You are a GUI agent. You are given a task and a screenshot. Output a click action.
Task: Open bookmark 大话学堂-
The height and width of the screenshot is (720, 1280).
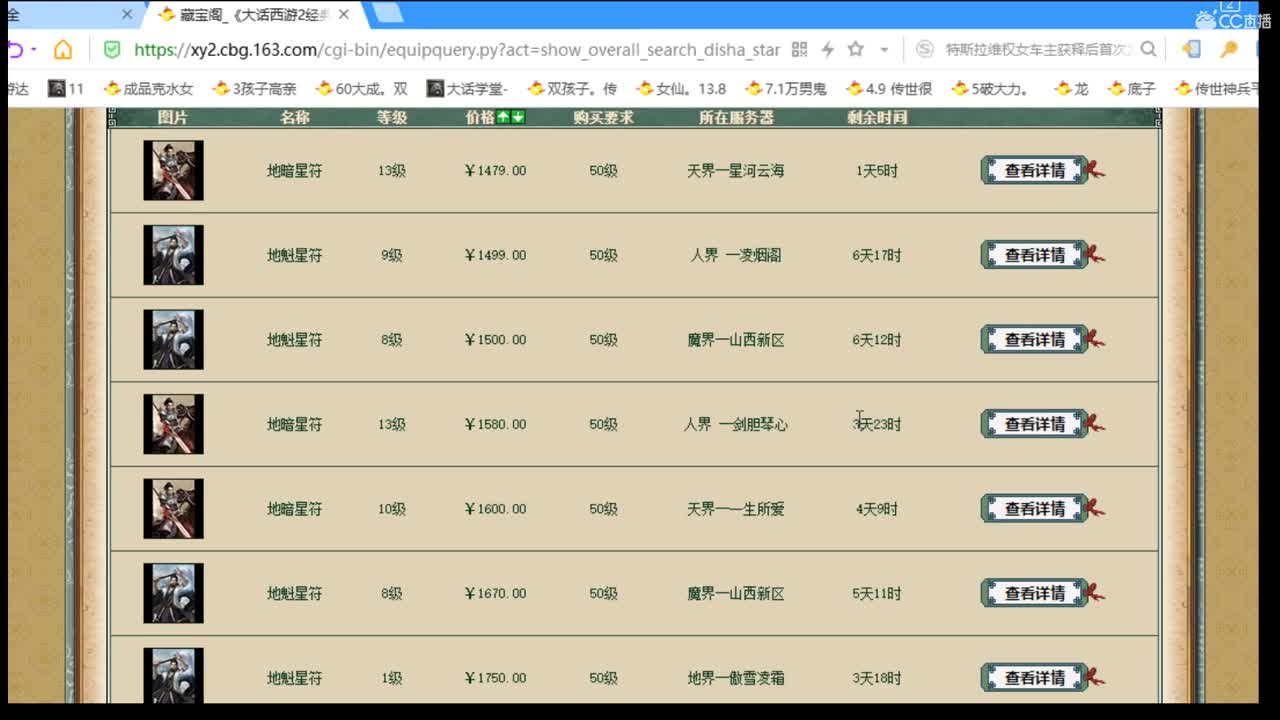pyautogui.click(x=467, y=89)
